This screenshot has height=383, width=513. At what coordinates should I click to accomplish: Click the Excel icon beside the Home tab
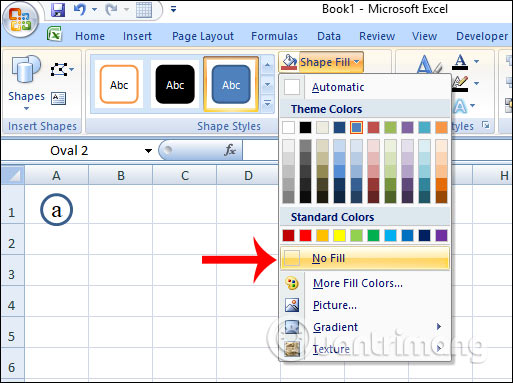[x=55, y=34]
